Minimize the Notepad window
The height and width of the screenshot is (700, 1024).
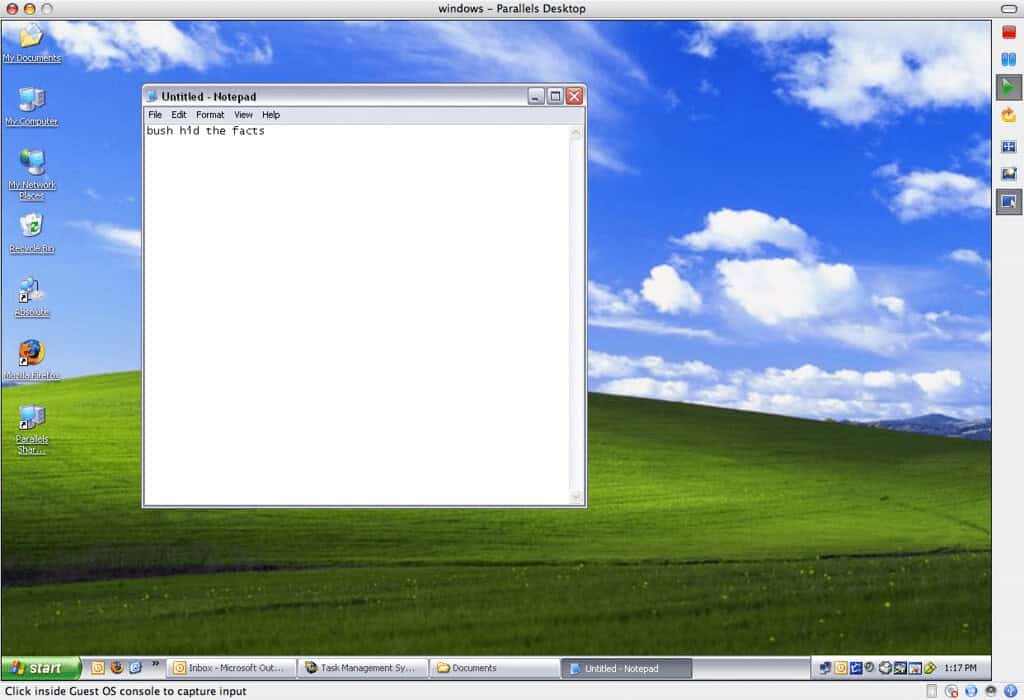click(536, 96)
